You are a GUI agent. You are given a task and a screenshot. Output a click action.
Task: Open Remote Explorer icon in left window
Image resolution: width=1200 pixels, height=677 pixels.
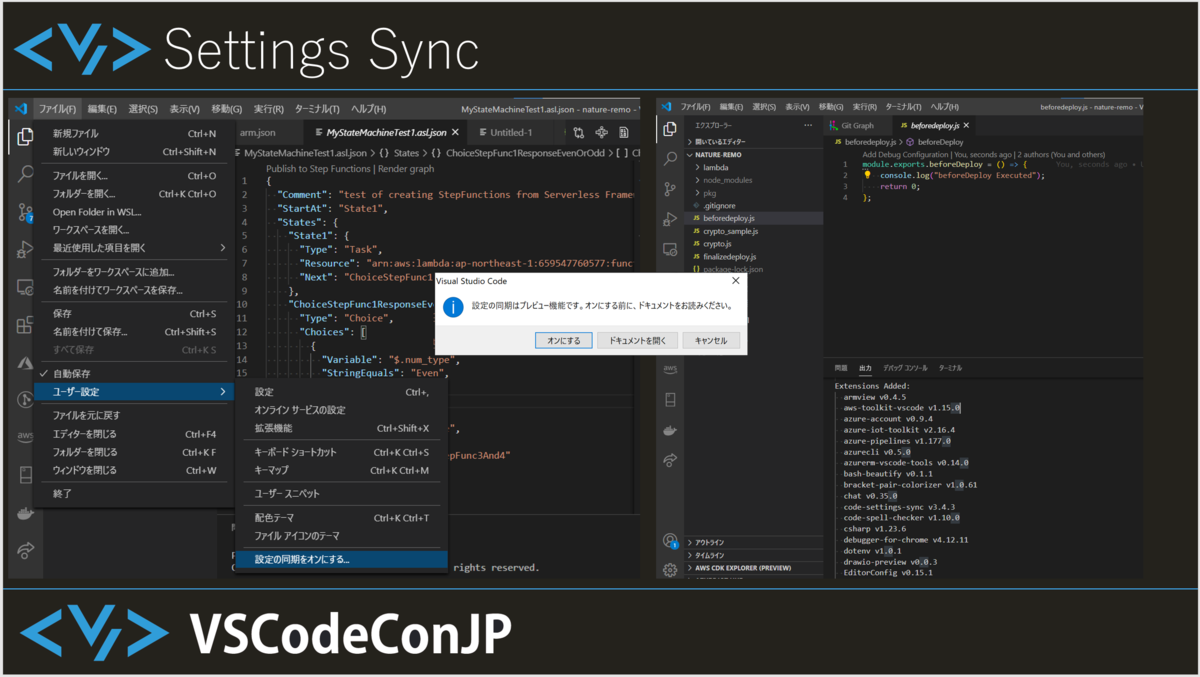coord(26,288)
